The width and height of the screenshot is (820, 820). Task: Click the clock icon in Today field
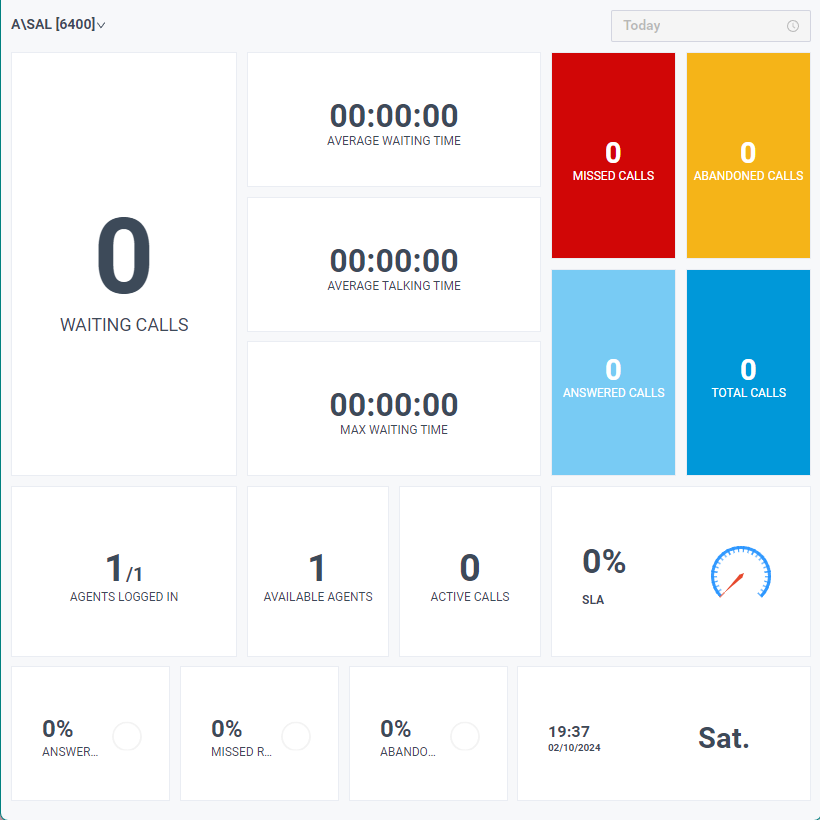(793, 26)
